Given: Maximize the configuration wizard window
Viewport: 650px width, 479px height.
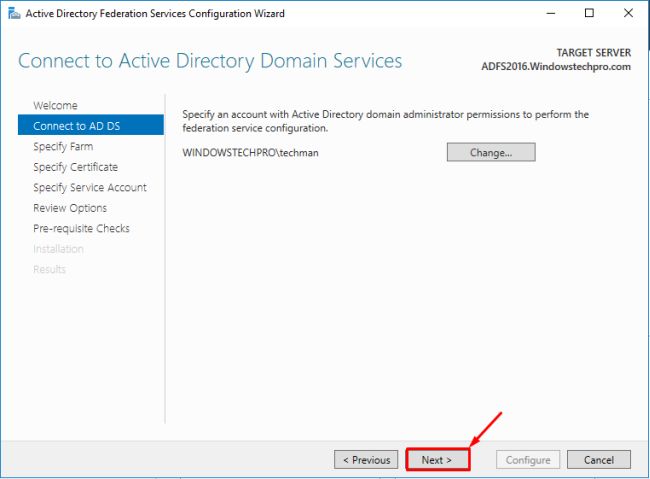Looking at the screenshot, I should (589, 13).
